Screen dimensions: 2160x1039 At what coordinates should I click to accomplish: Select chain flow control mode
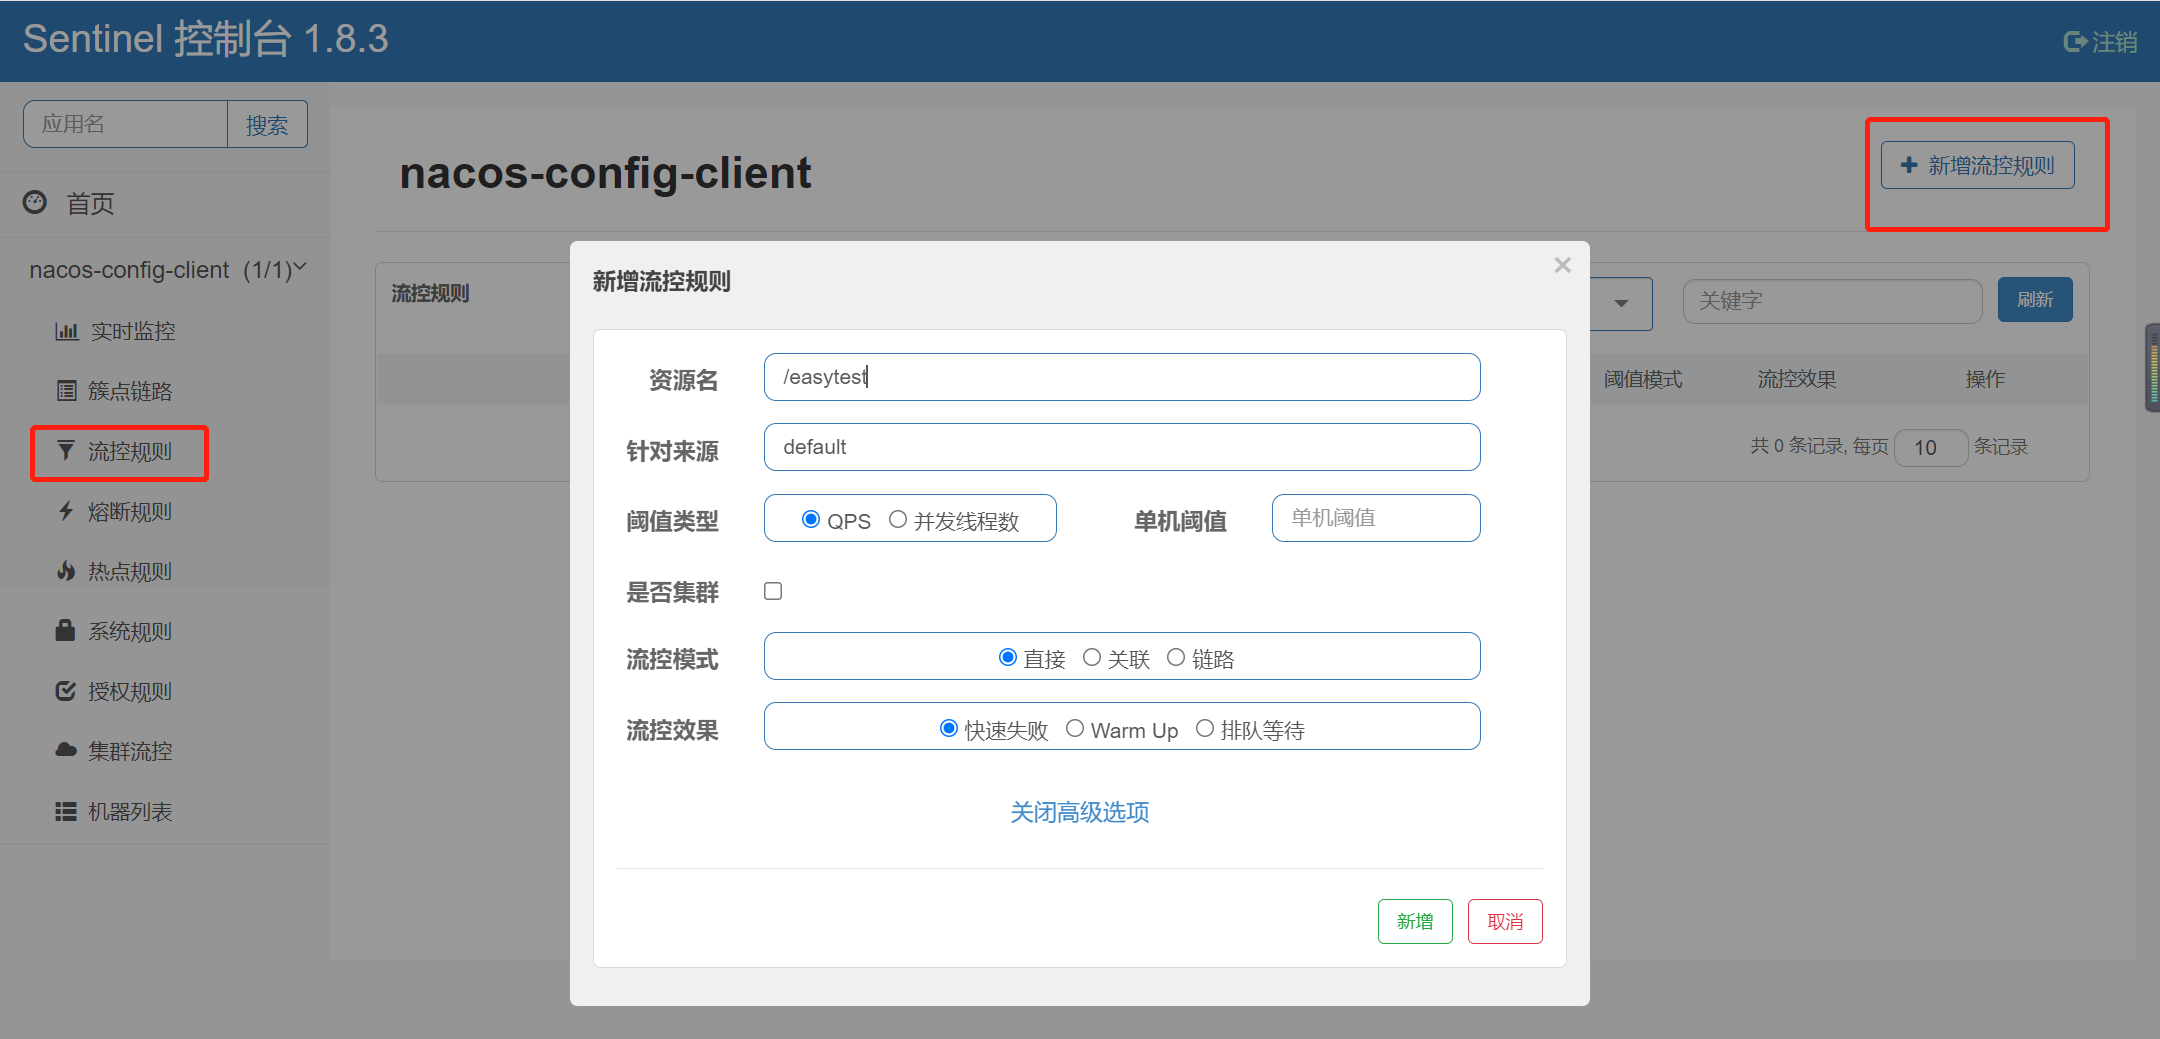coord(1176,657)
